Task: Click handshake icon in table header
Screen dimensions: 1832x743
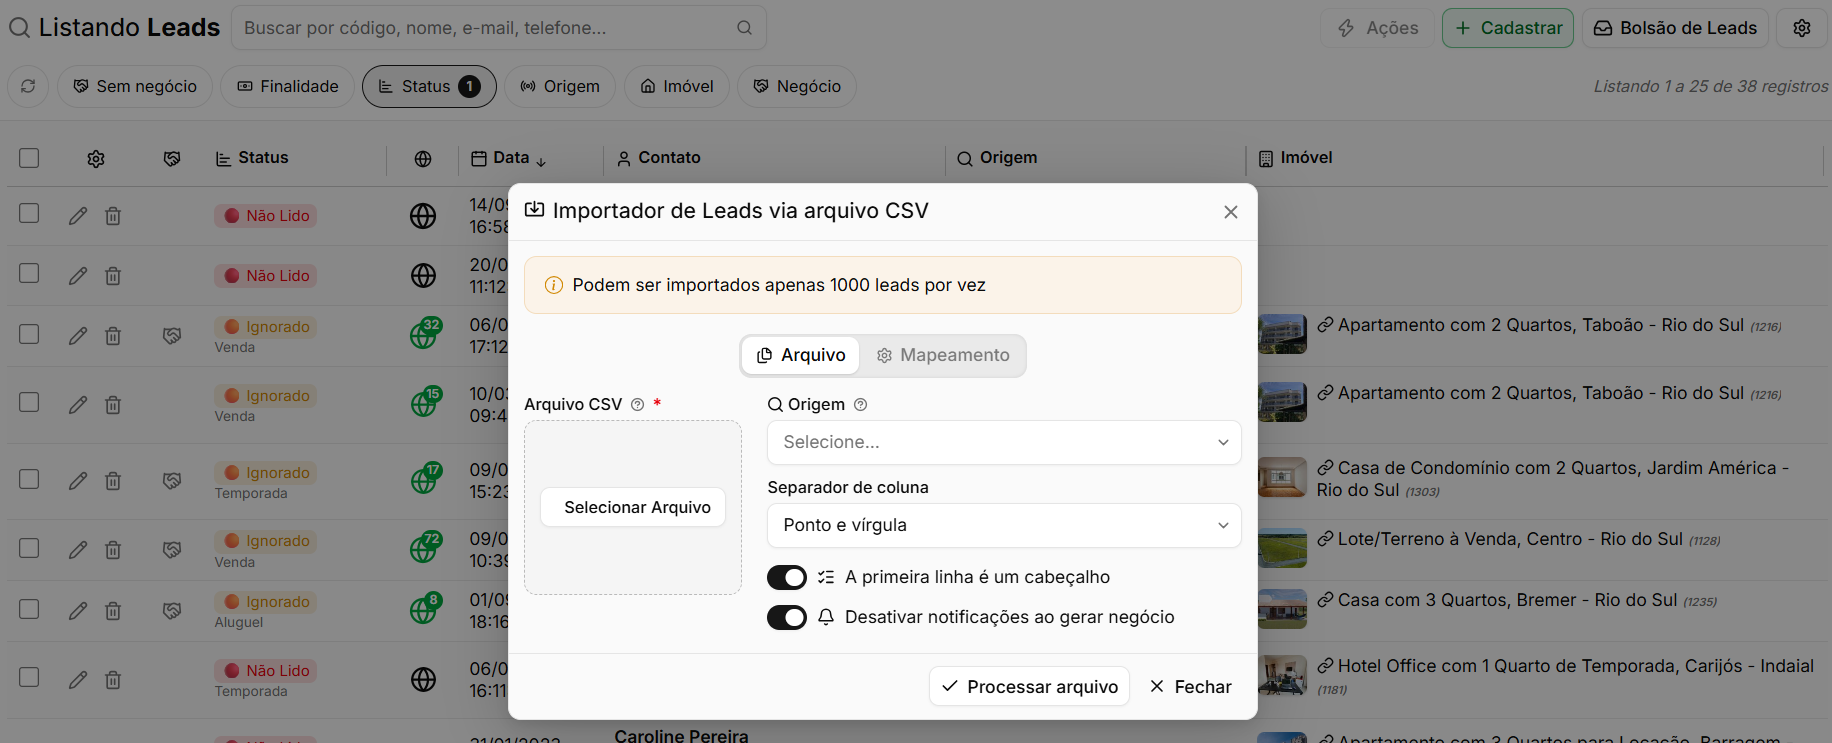Action: click(x=172, y=158)
